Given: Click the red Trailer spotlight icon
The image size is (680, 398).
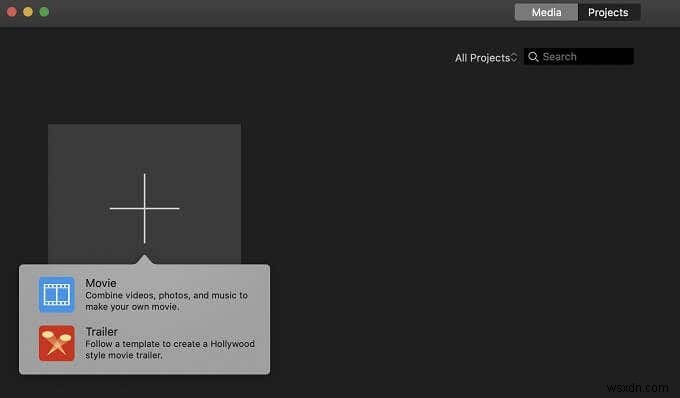Looking at the screenshot, I should click(57, 343).
